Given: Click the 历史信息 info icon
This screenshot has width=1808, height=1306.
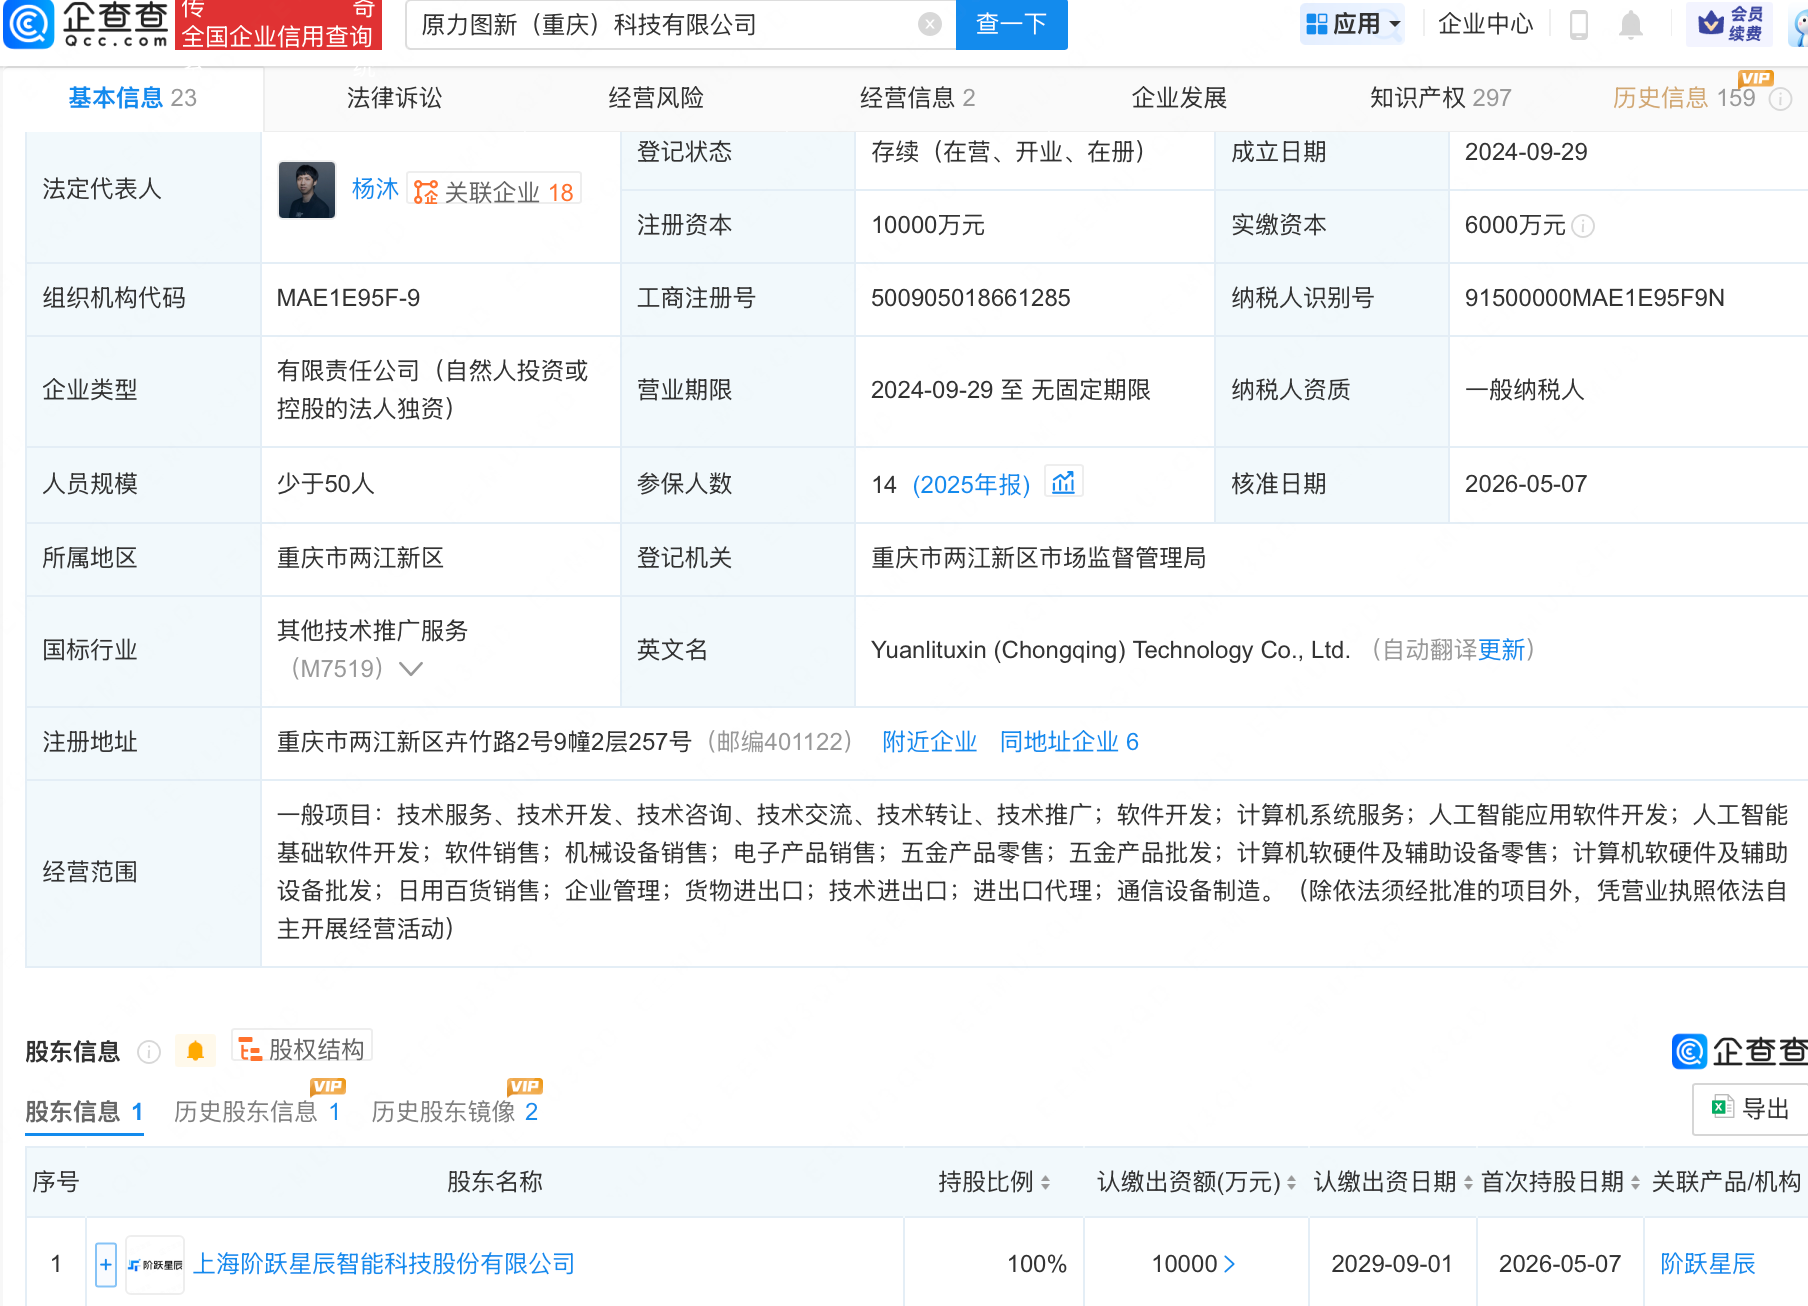Looking at the screenshot, I should [x=1781, y=99].
